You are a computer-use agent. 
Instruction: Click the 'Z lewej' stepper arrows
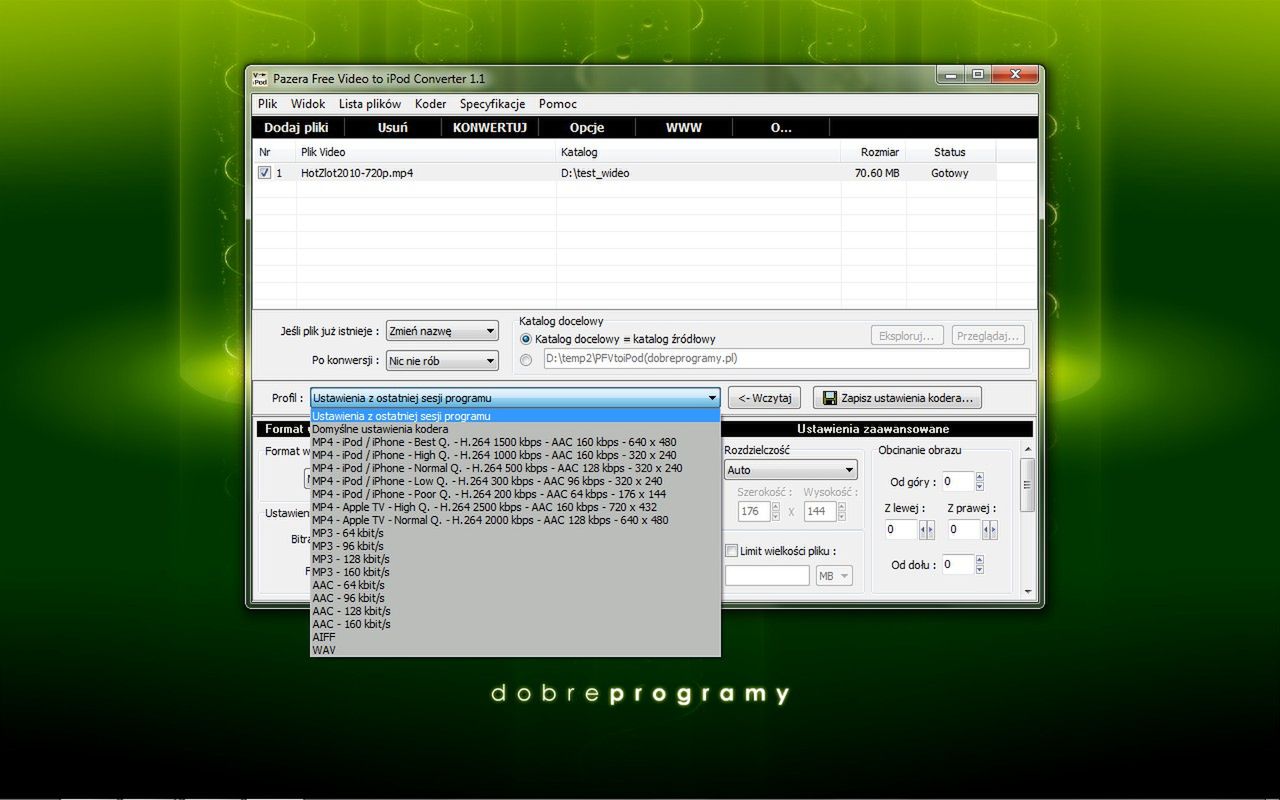pyautogui.click(x=926, y=530)
